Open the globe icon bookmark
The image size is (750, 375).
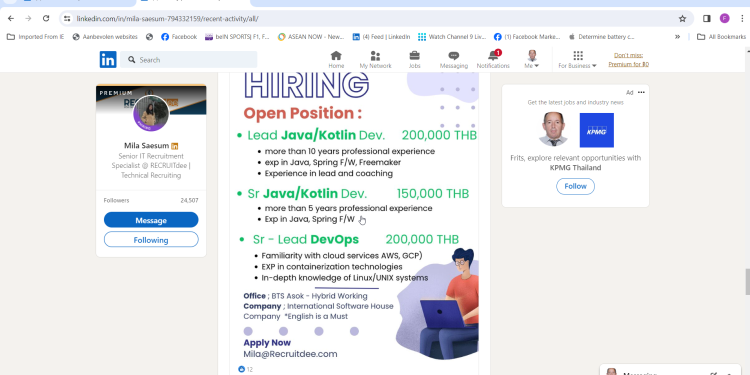pos(149,37)
